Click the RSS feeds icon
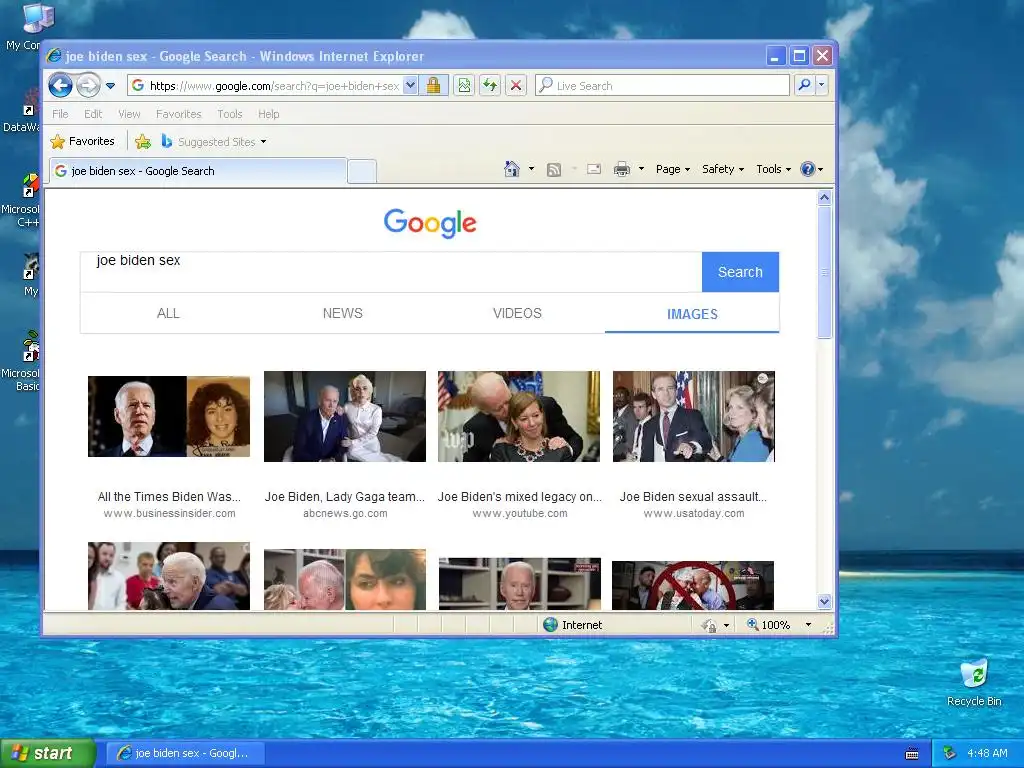The width and height of the screenshot is (1024, 768). coord(554,170)
